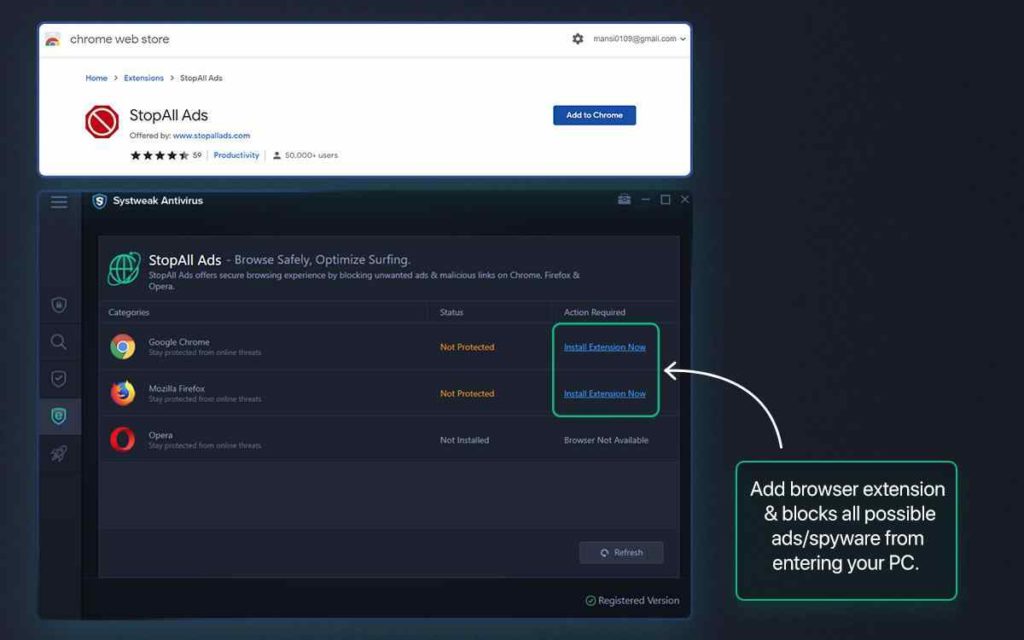Click the StopAll Ads red stop-sign logo
This screenshot has width=1024, height=640.
pos(102,122)
